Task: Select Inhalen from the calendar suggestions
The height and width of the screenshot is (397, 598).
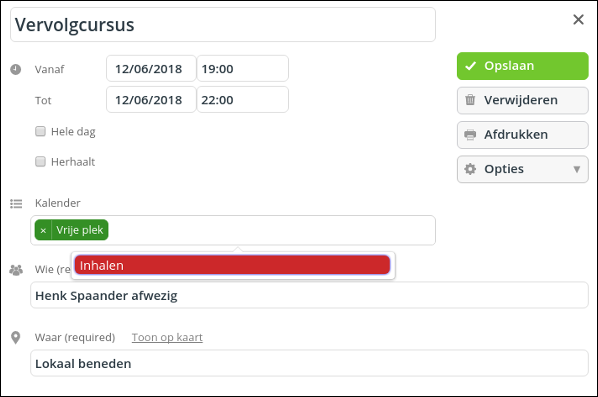Action: pyautogui.click(x=232, y=265)
